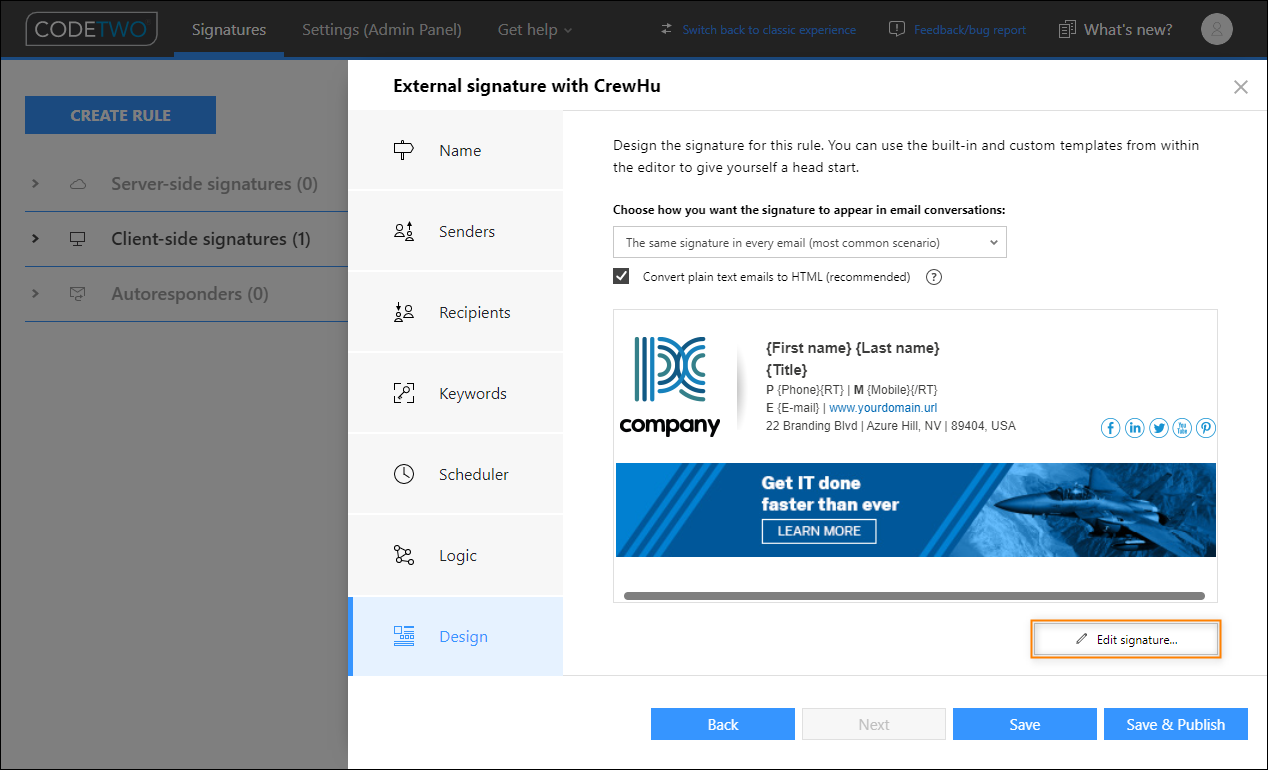Uncheck Convert plain text emails to HTML
The height and width of the screenshot is (770, 1268).
pyautogui.click(x=621, y=276)
